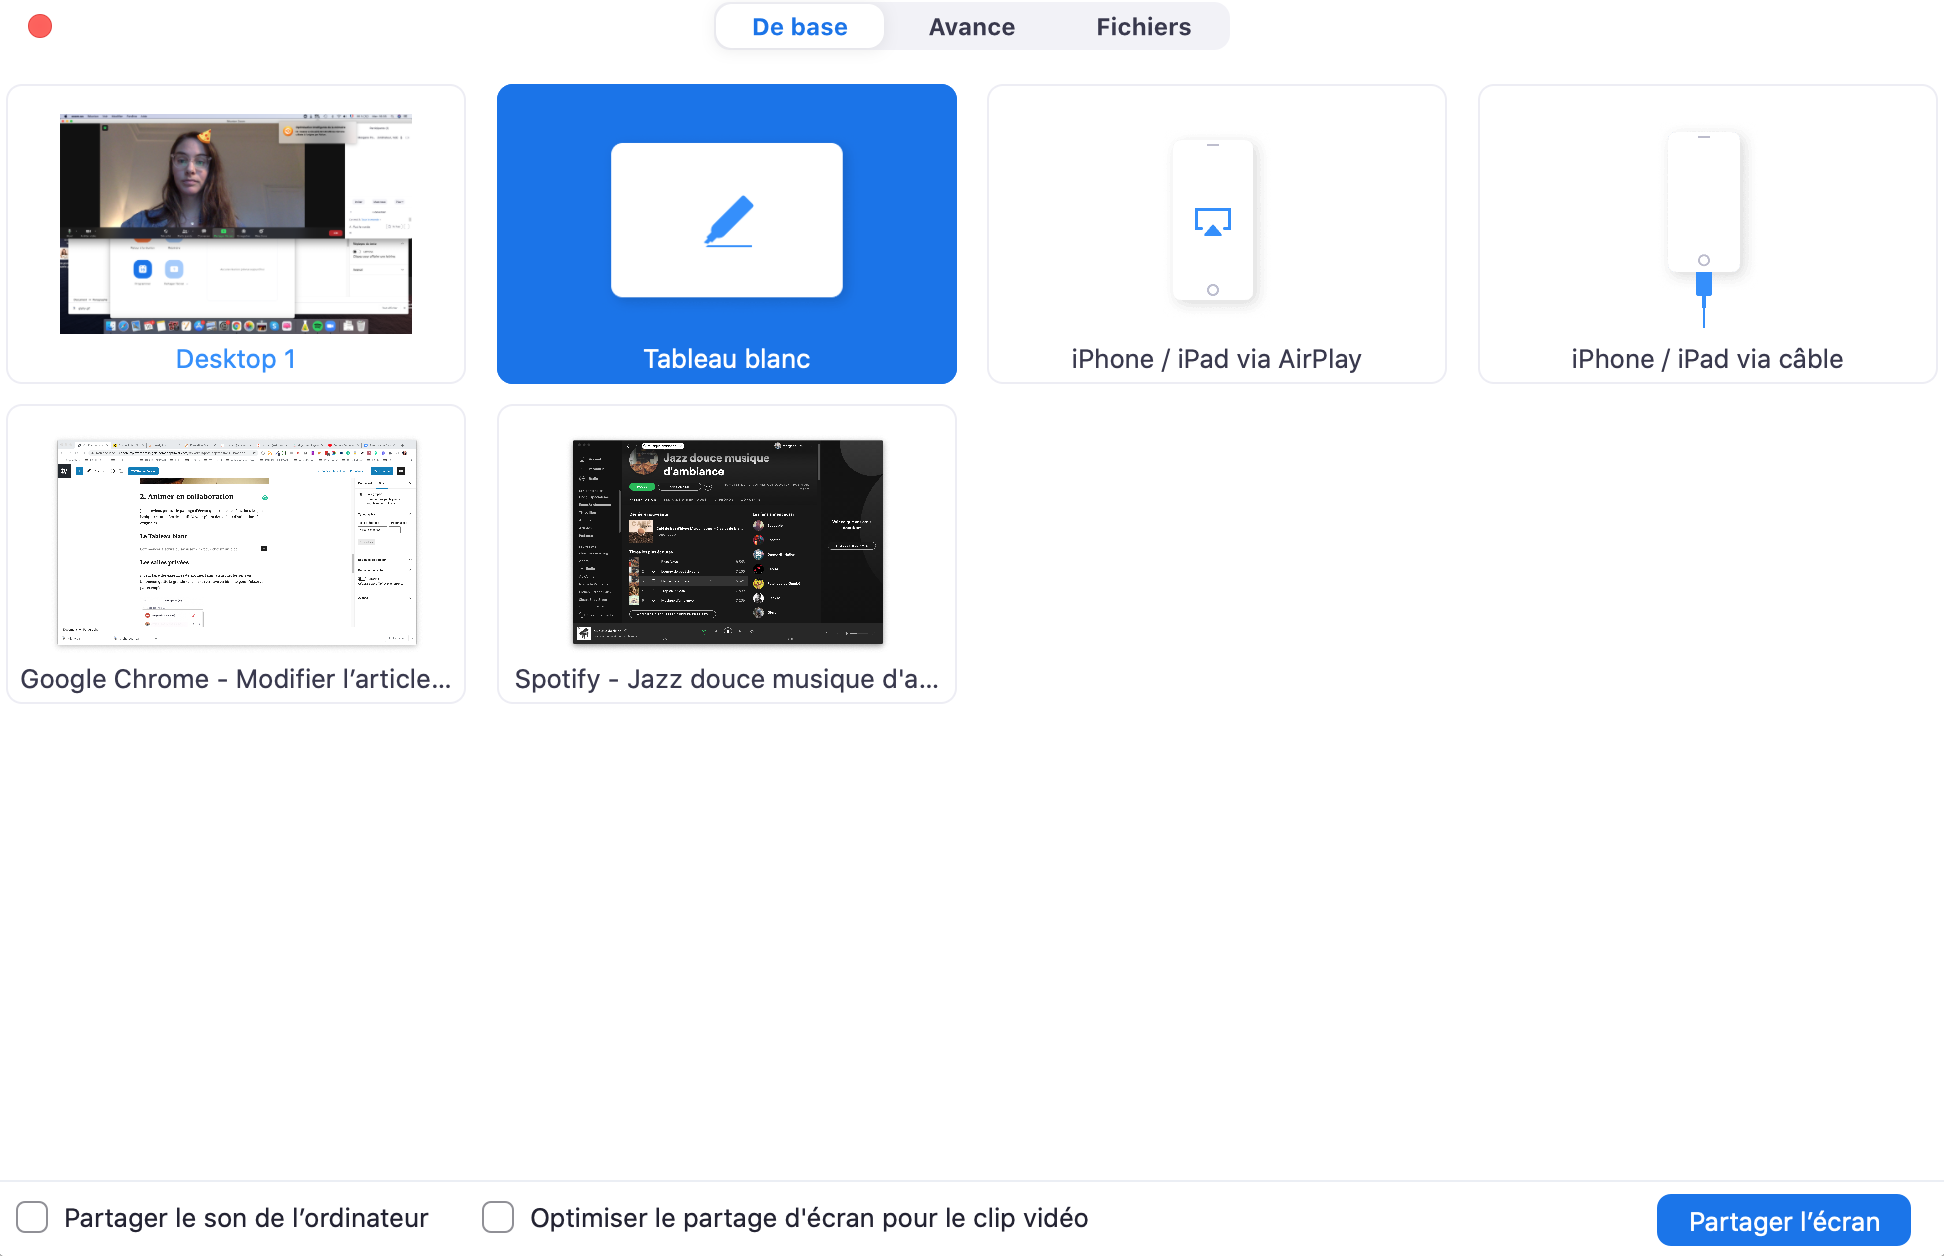The image size is (1944, 1256).
Task: Click the whiteboard pencil icon
Action: (728, 221)
